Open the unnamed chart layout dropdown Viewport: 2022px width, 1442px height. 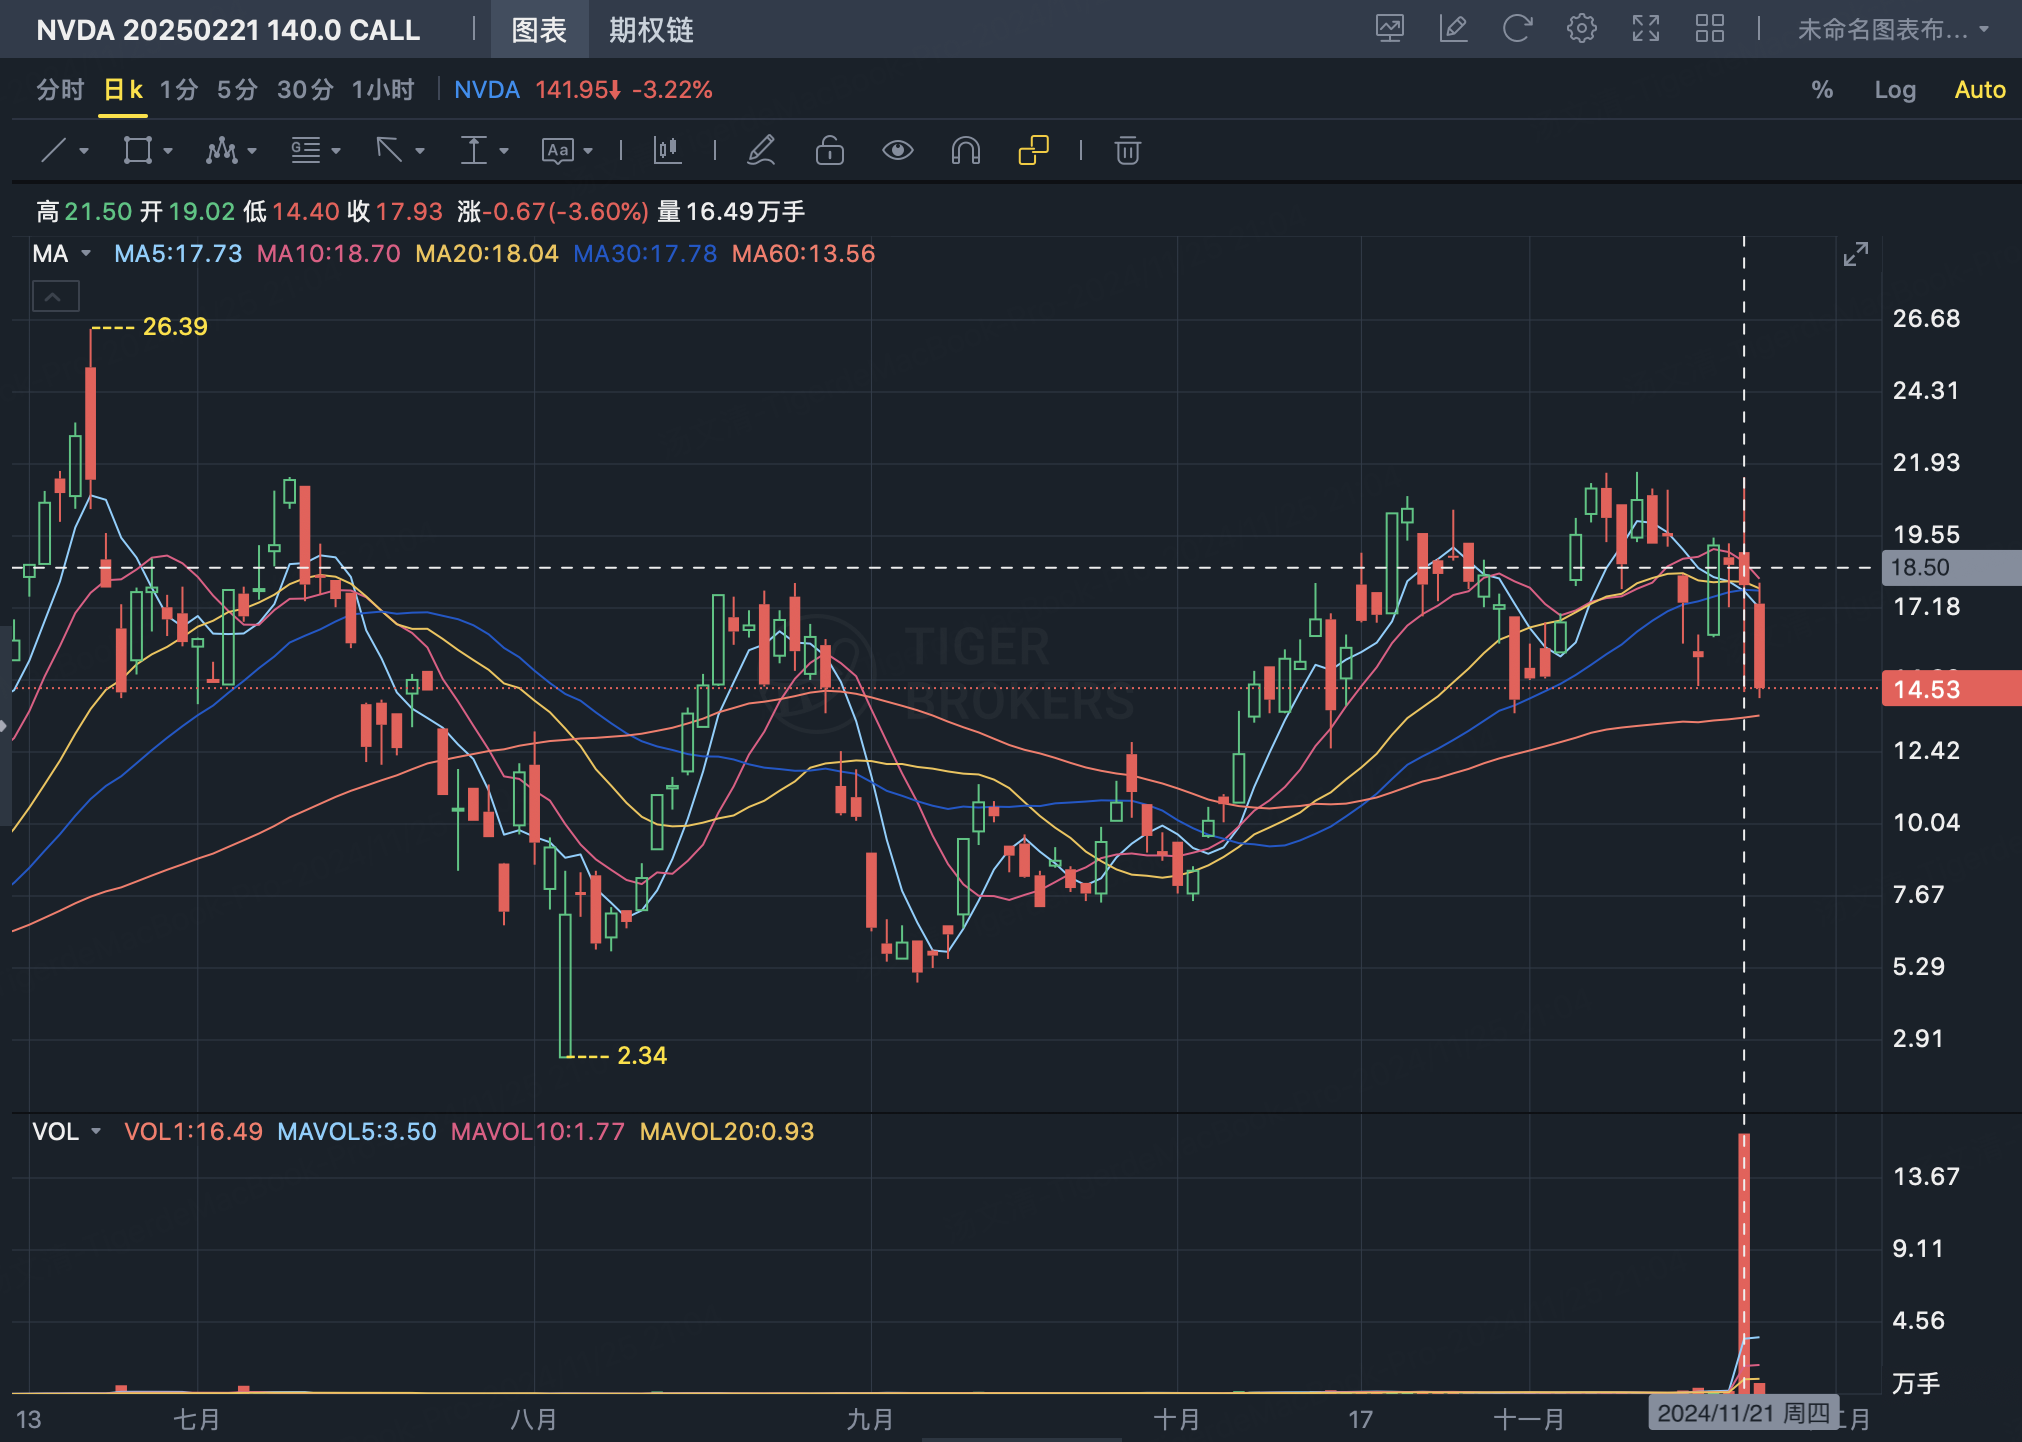pos(1892,29)
